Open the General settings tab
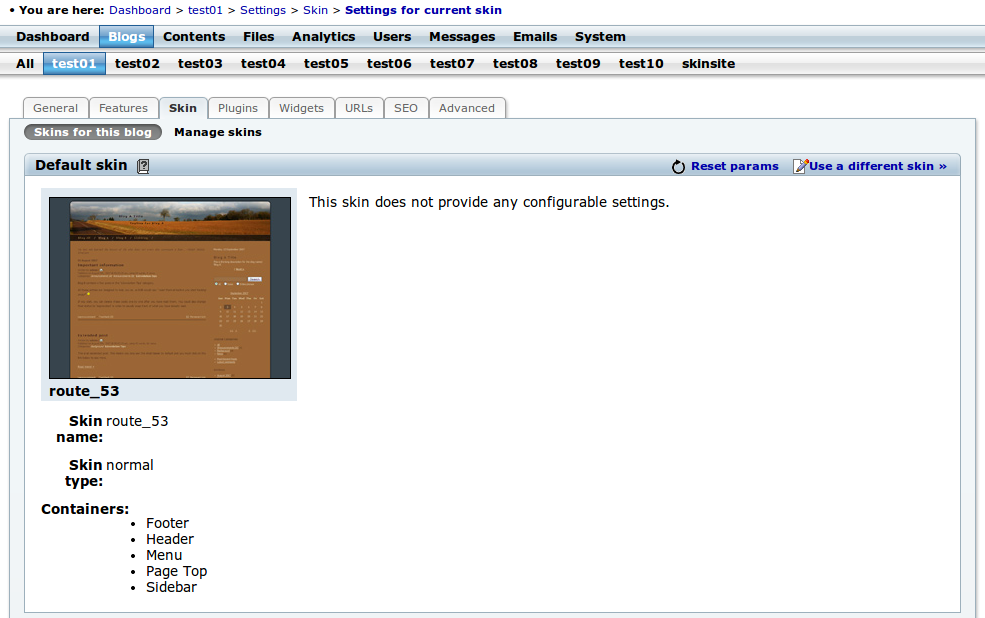This screenshot has height=618, width=985. (56, 108)
